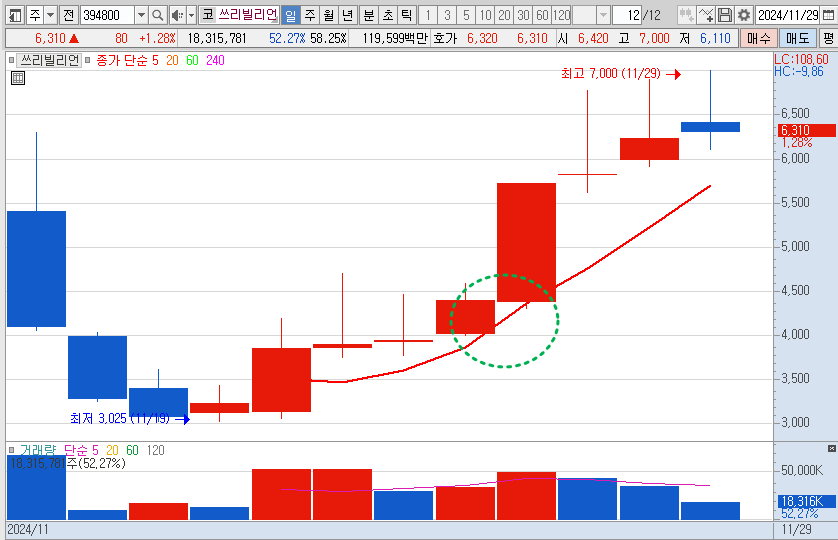Click the red 6,310 price axis tag
Screen dimensions: 838x540
(x=806, y=130)
